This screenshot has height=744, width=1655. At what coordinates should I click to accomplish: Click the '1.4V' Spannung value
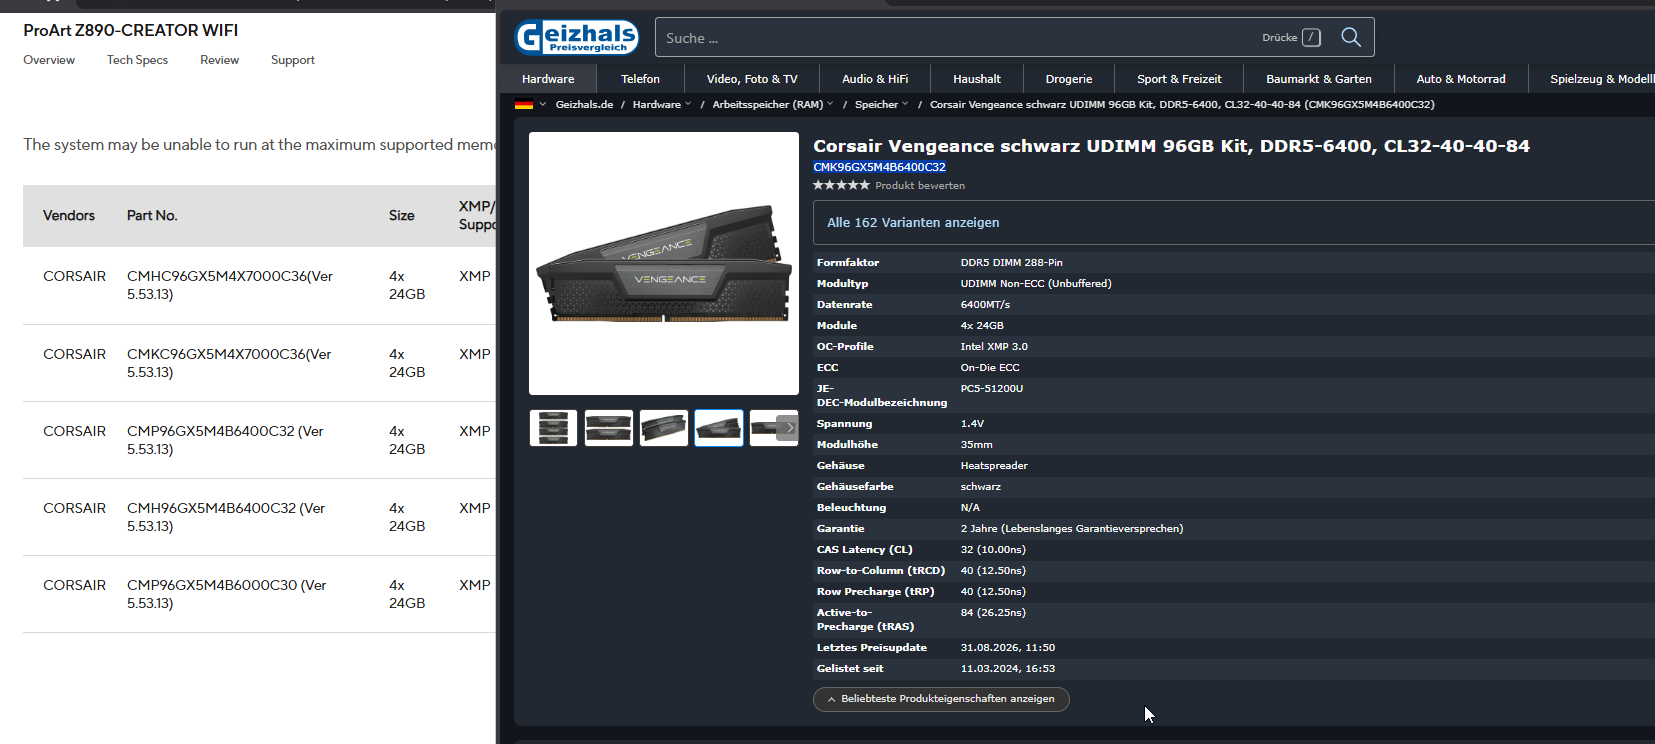[x=972, y=424]
